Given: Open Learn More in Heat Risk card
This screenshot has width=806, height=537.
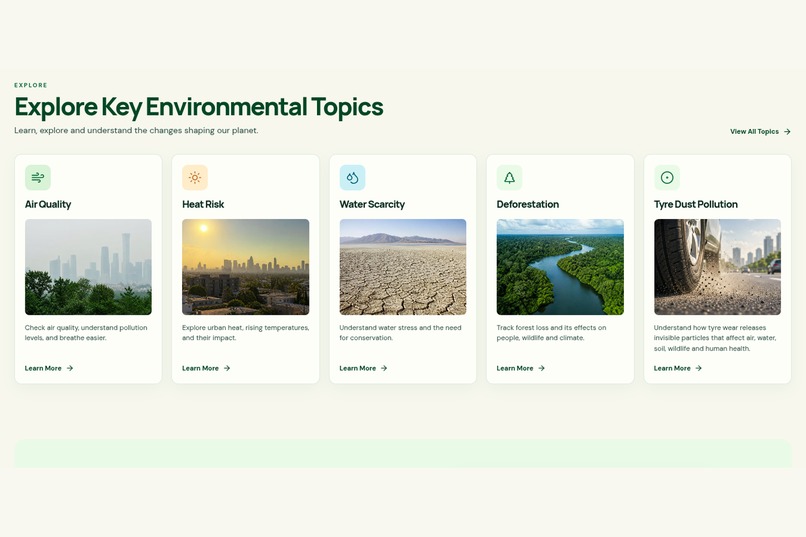Looking at the screenshot, I should (x=206, y=368).
